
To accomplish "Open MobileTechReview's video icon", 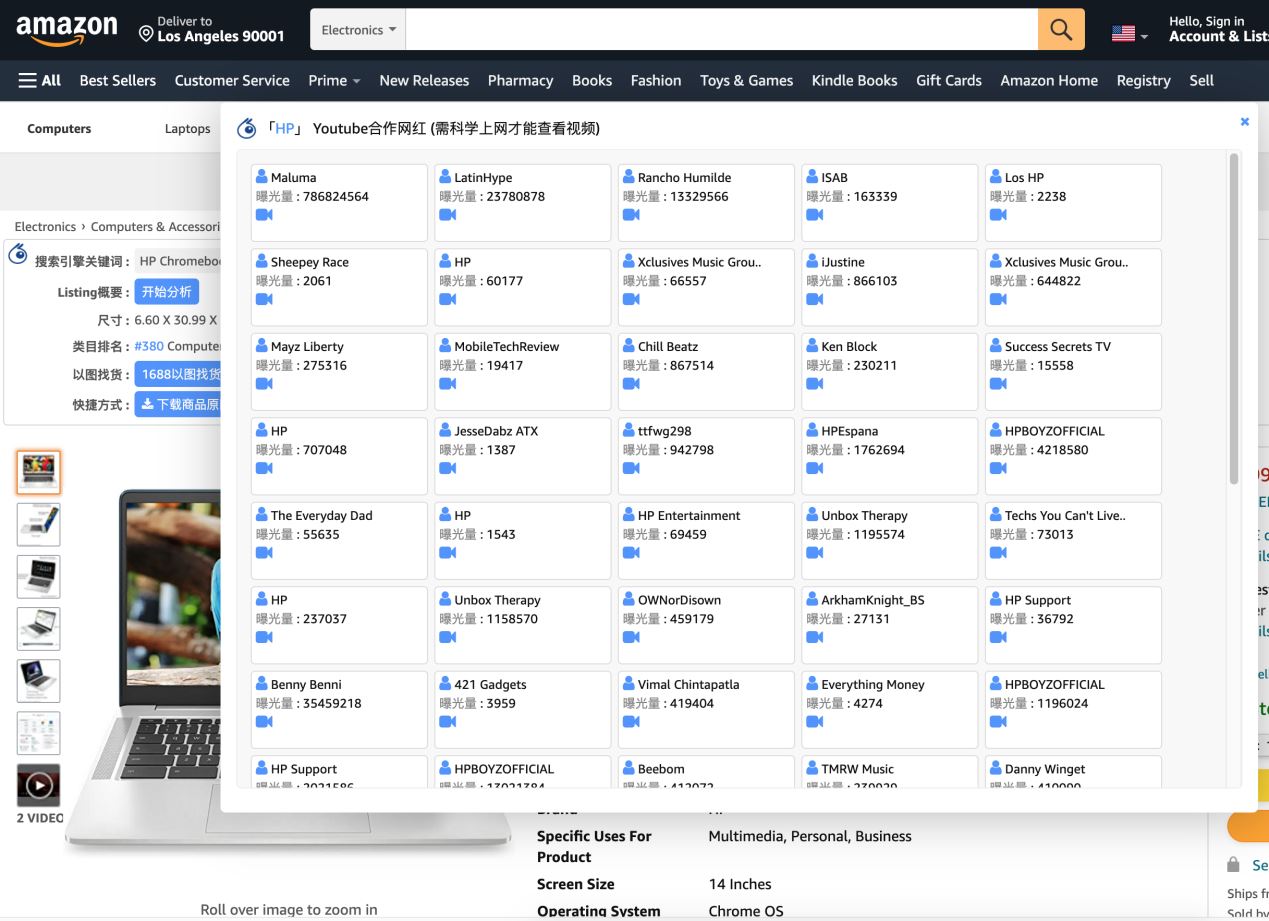I will 448,384.
